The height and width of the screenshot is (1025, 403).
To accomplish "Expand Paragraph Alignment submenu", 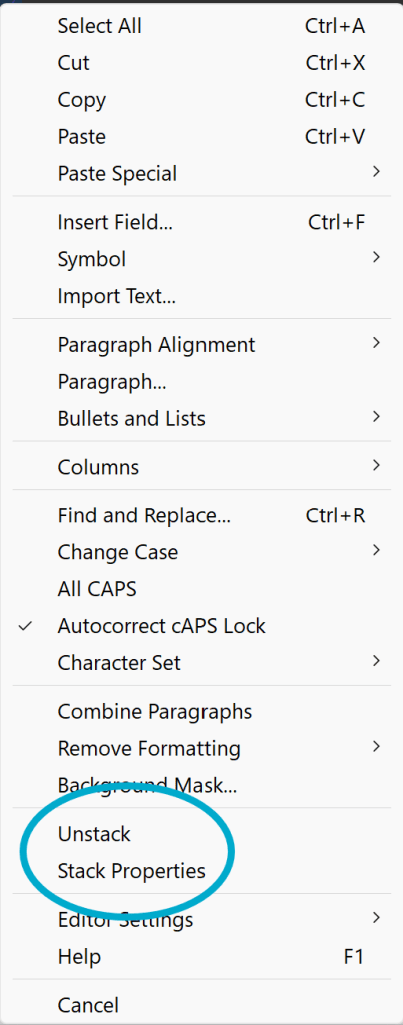I will (x=202, y=344).
